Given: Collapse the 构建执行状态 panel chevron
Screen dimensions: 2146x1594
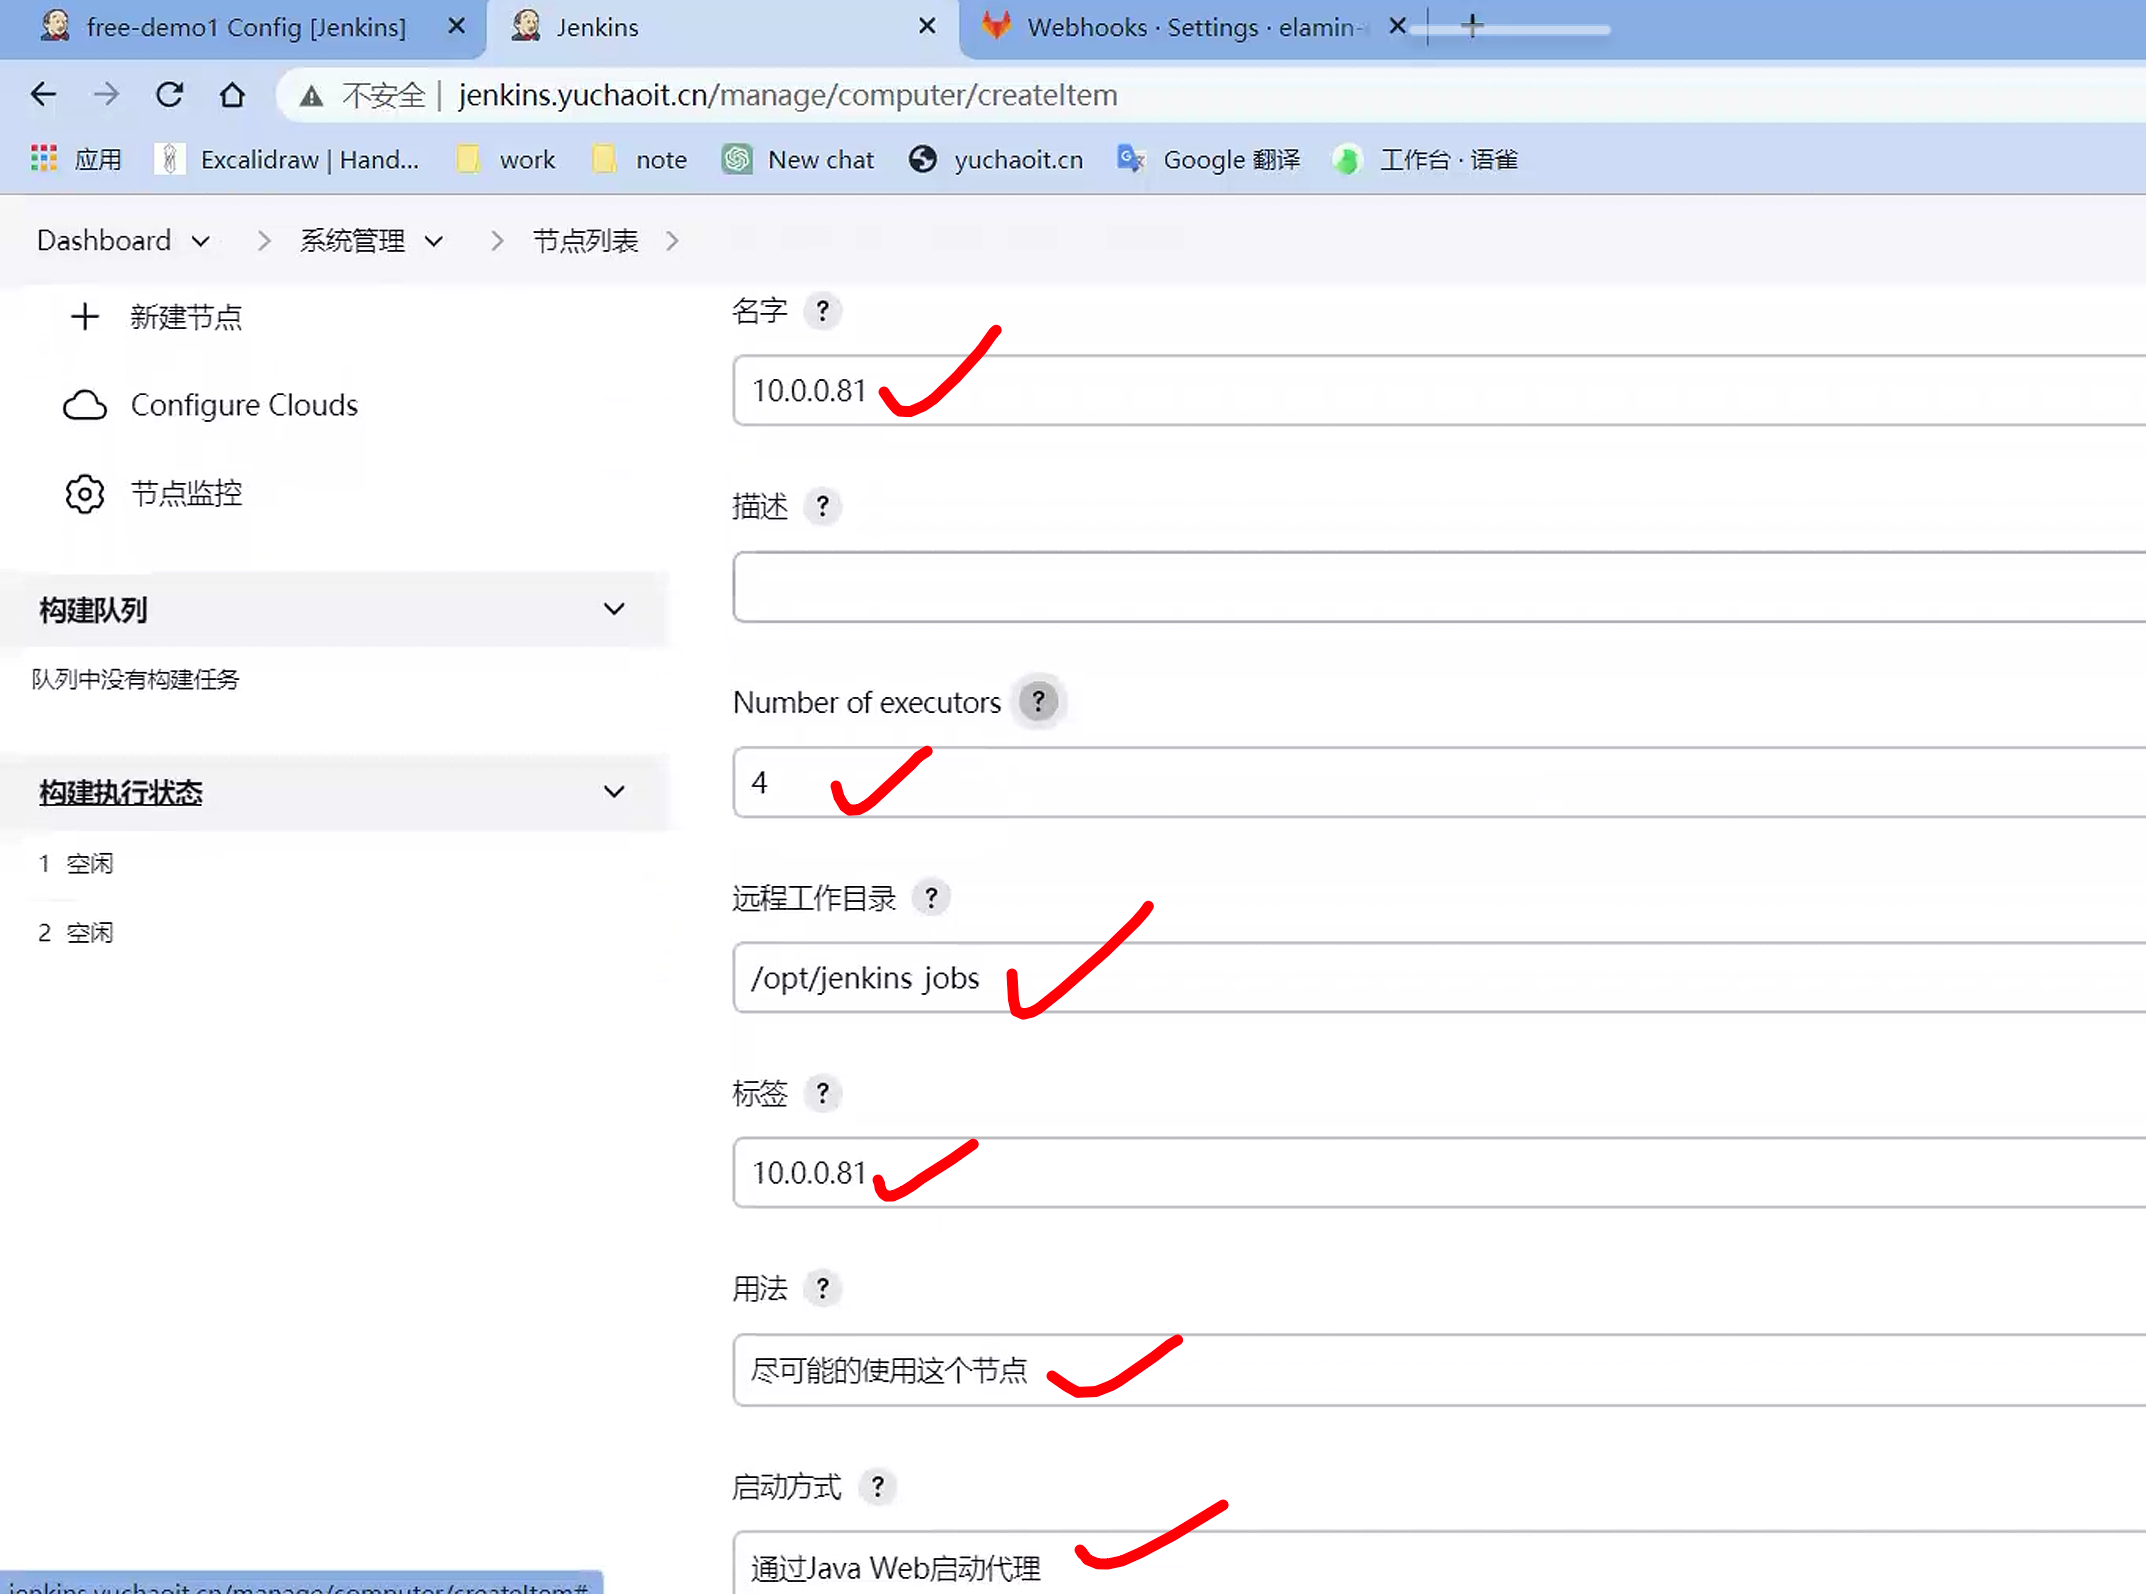Looking at the screenshot, I should [614, 792].
